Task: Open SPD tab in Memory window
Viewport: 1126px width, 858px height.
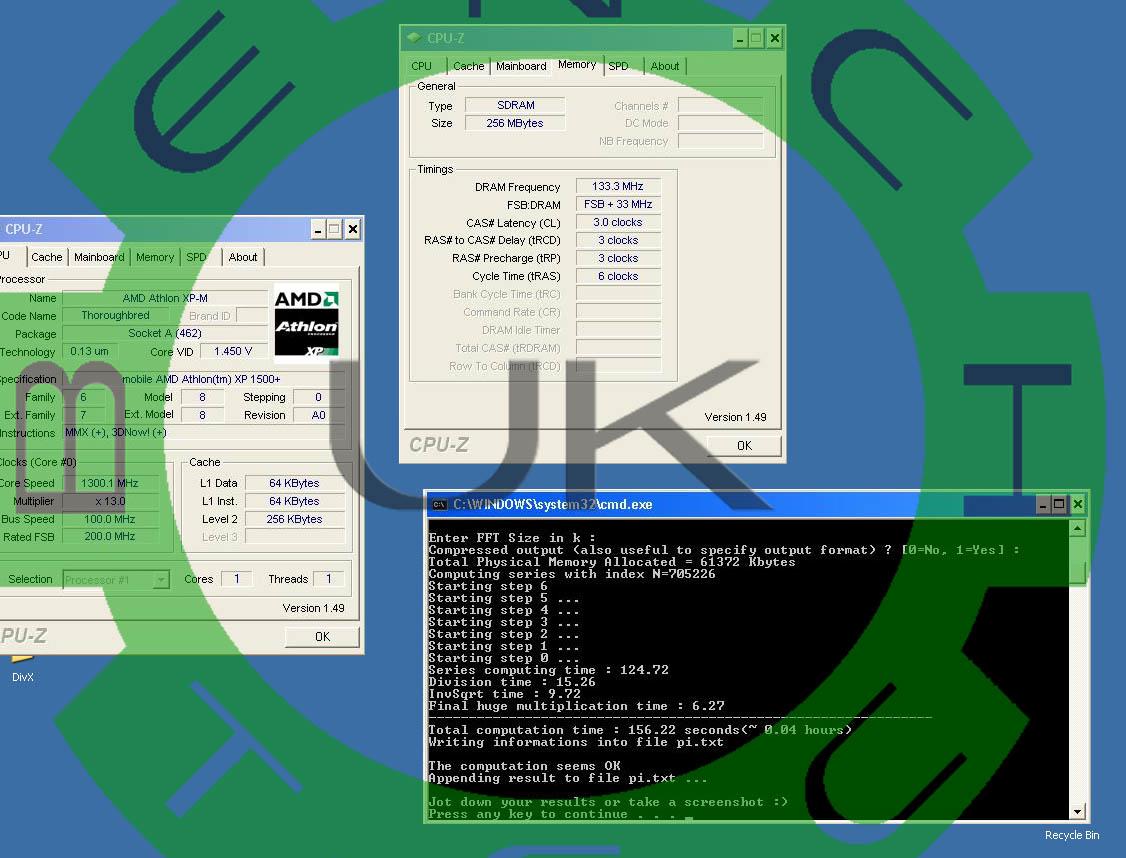Action: point(618,66)
